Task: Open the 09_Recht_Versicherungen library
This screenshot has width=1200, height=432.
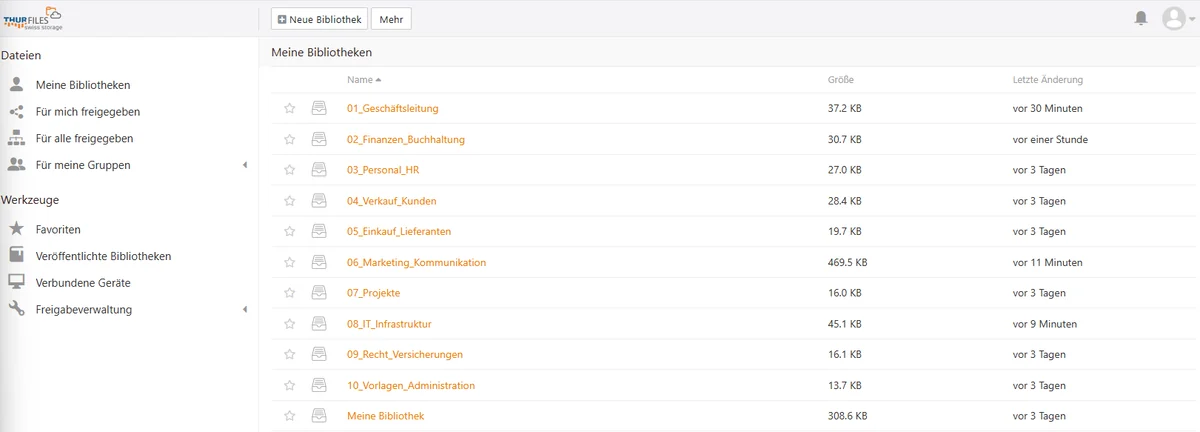Action: pos(405,354)
